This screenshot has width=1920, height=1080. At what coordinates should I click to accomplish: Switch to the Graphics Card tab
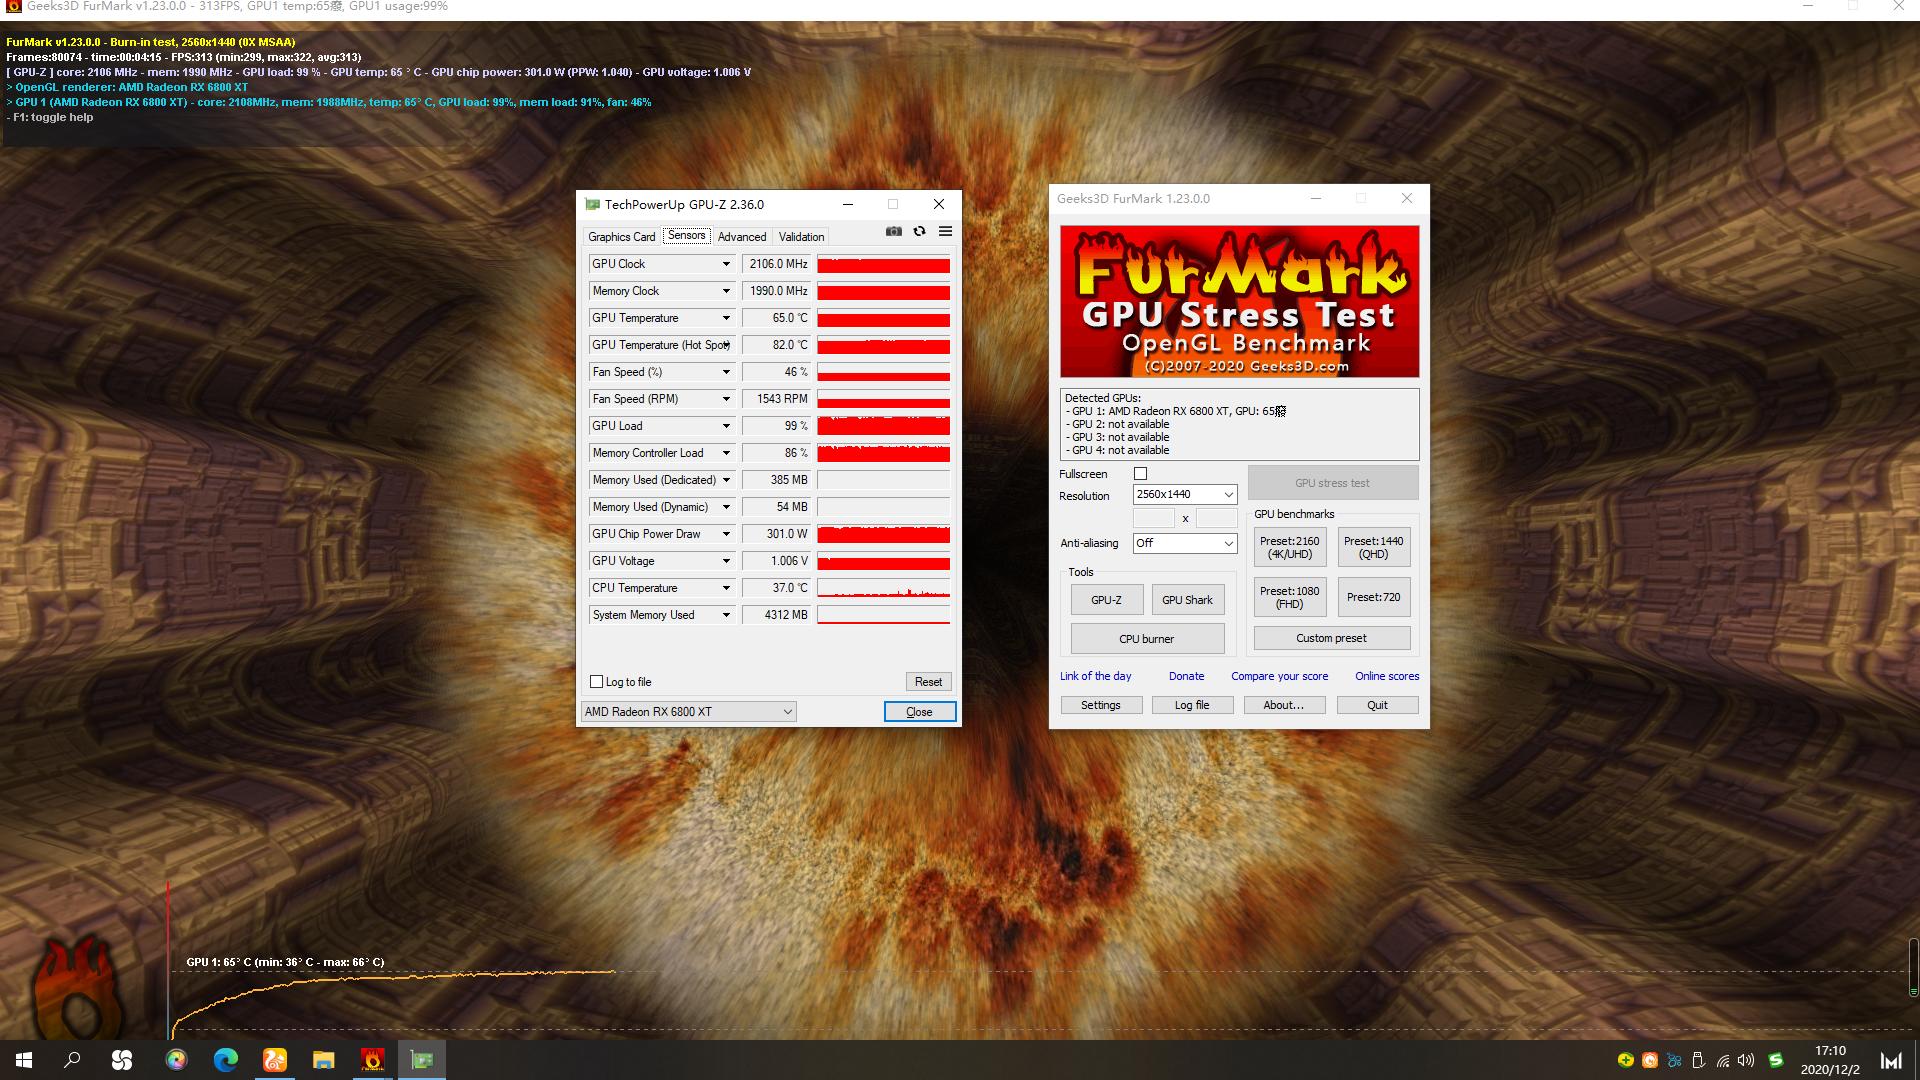[x=621, y=236]
